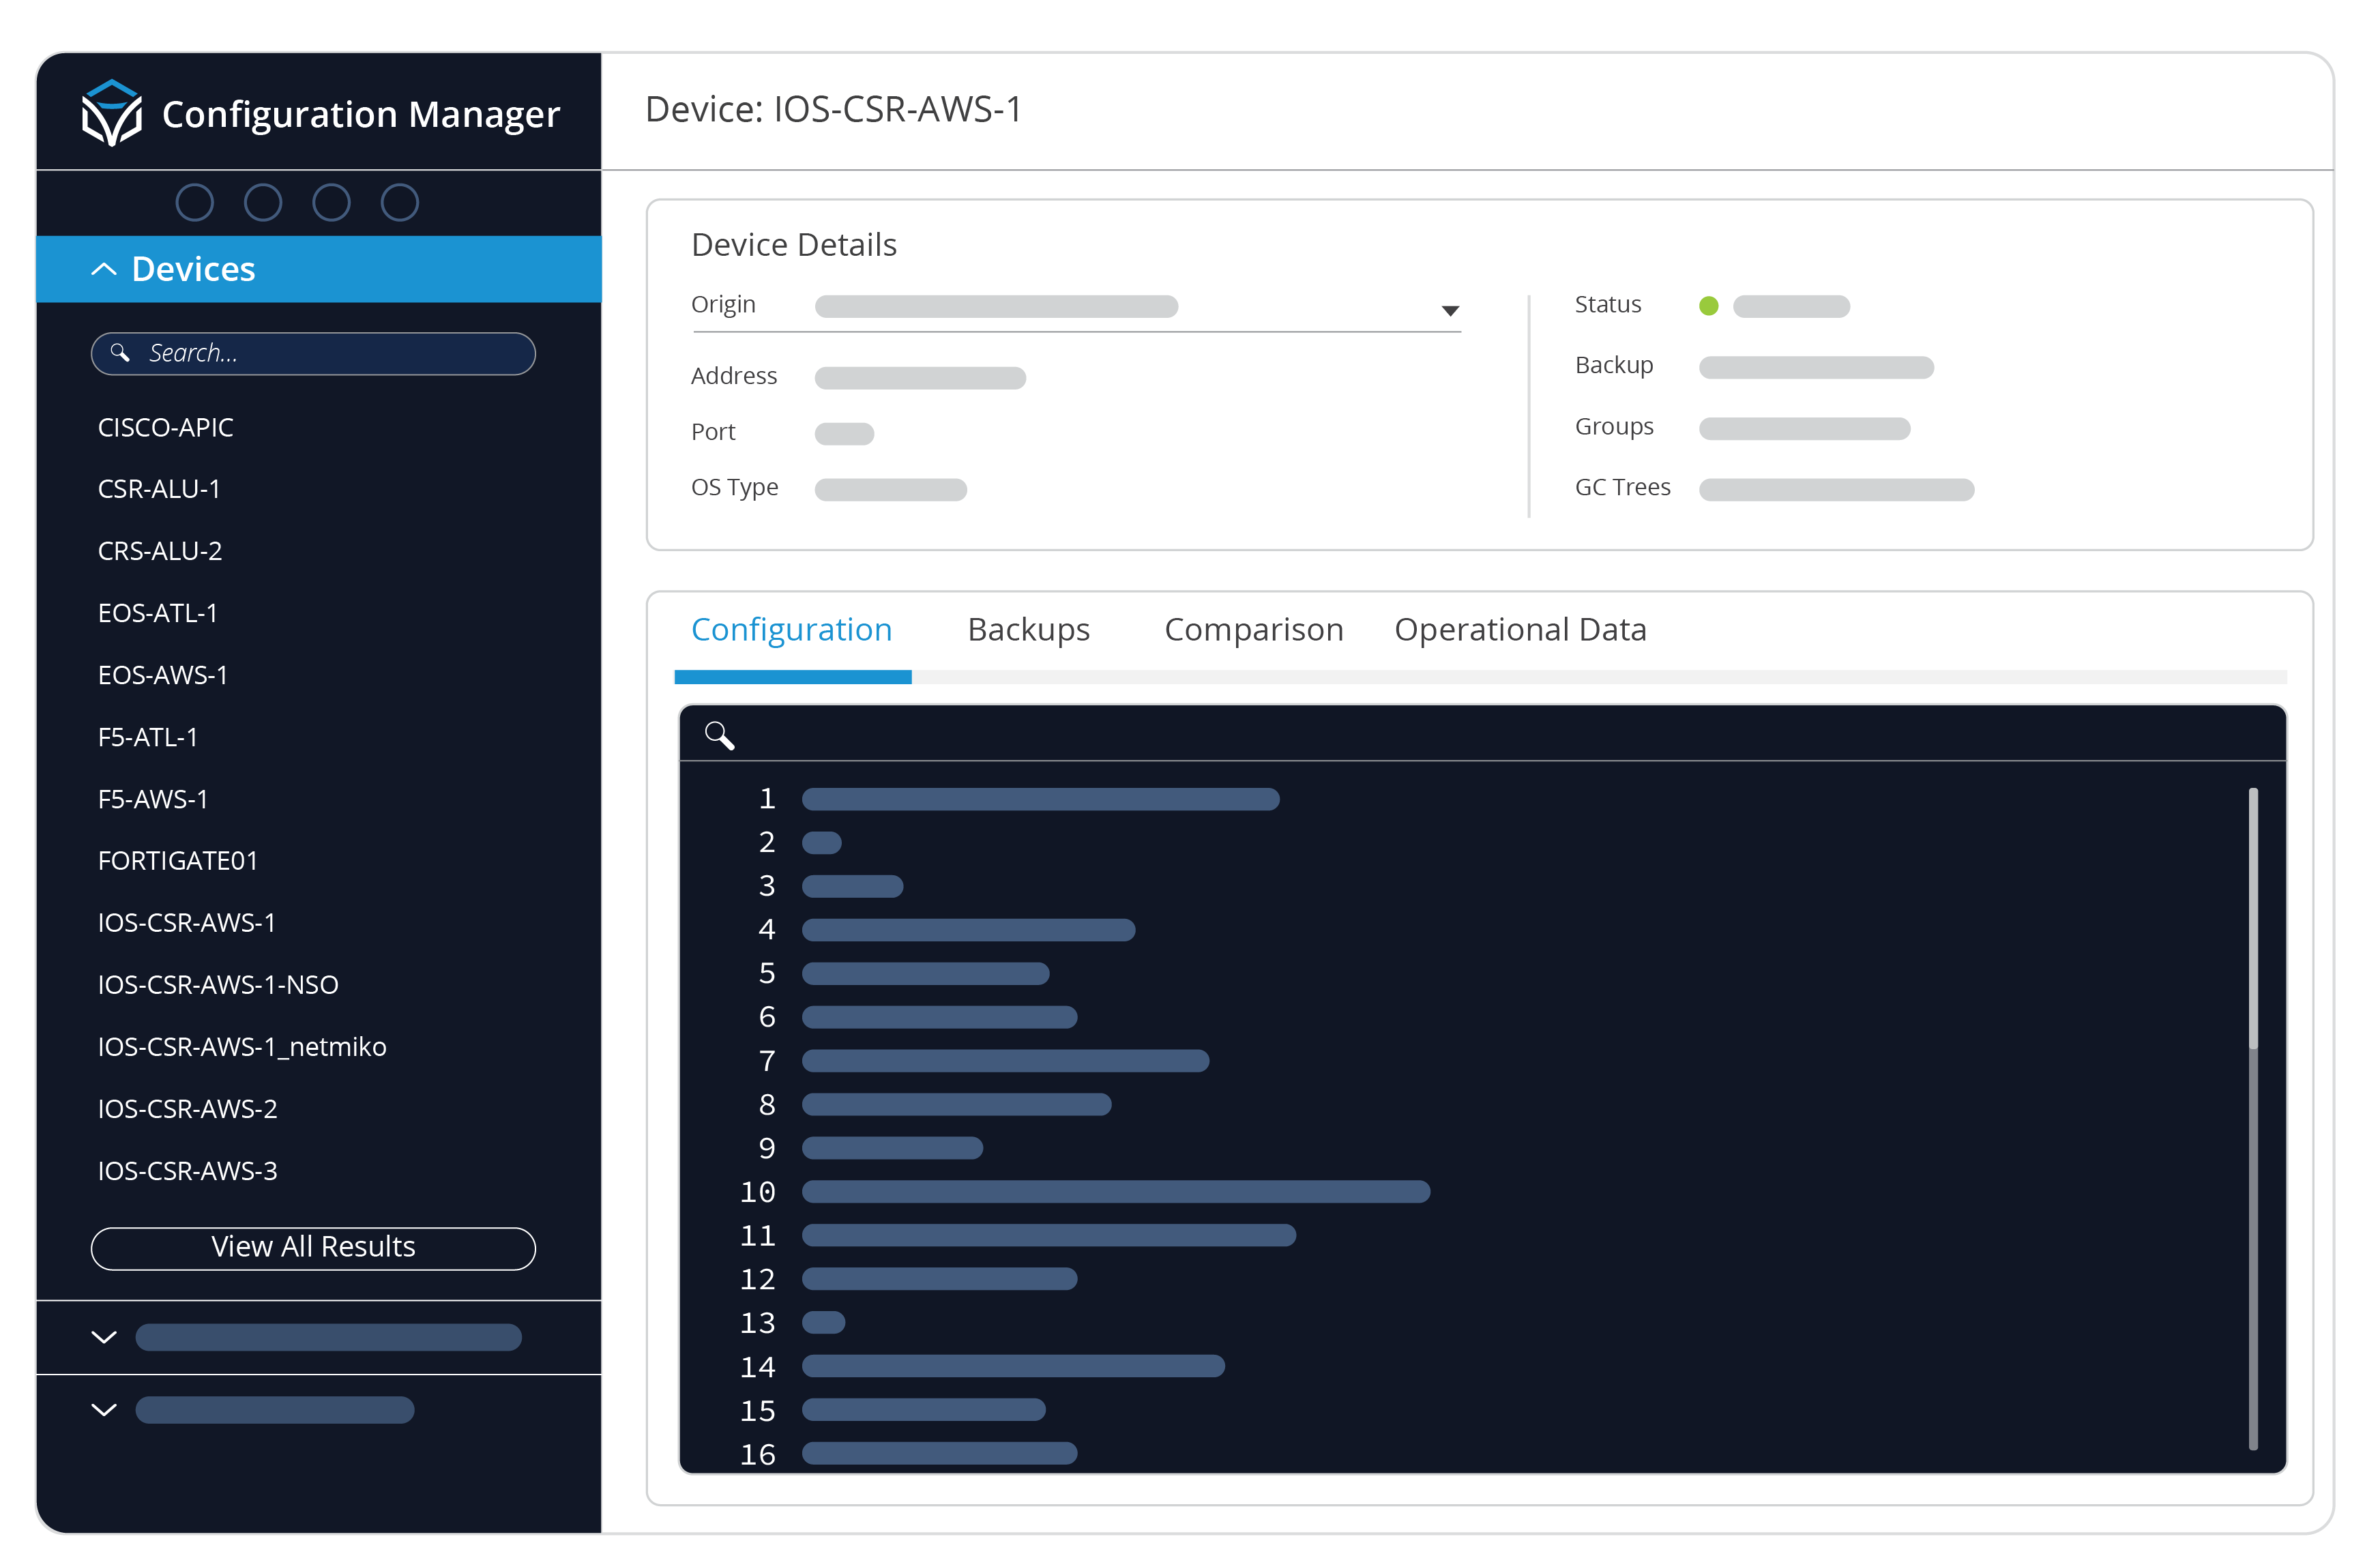
Task: Switch to the Operational Data tab
Action: (x=1520, y=630)
